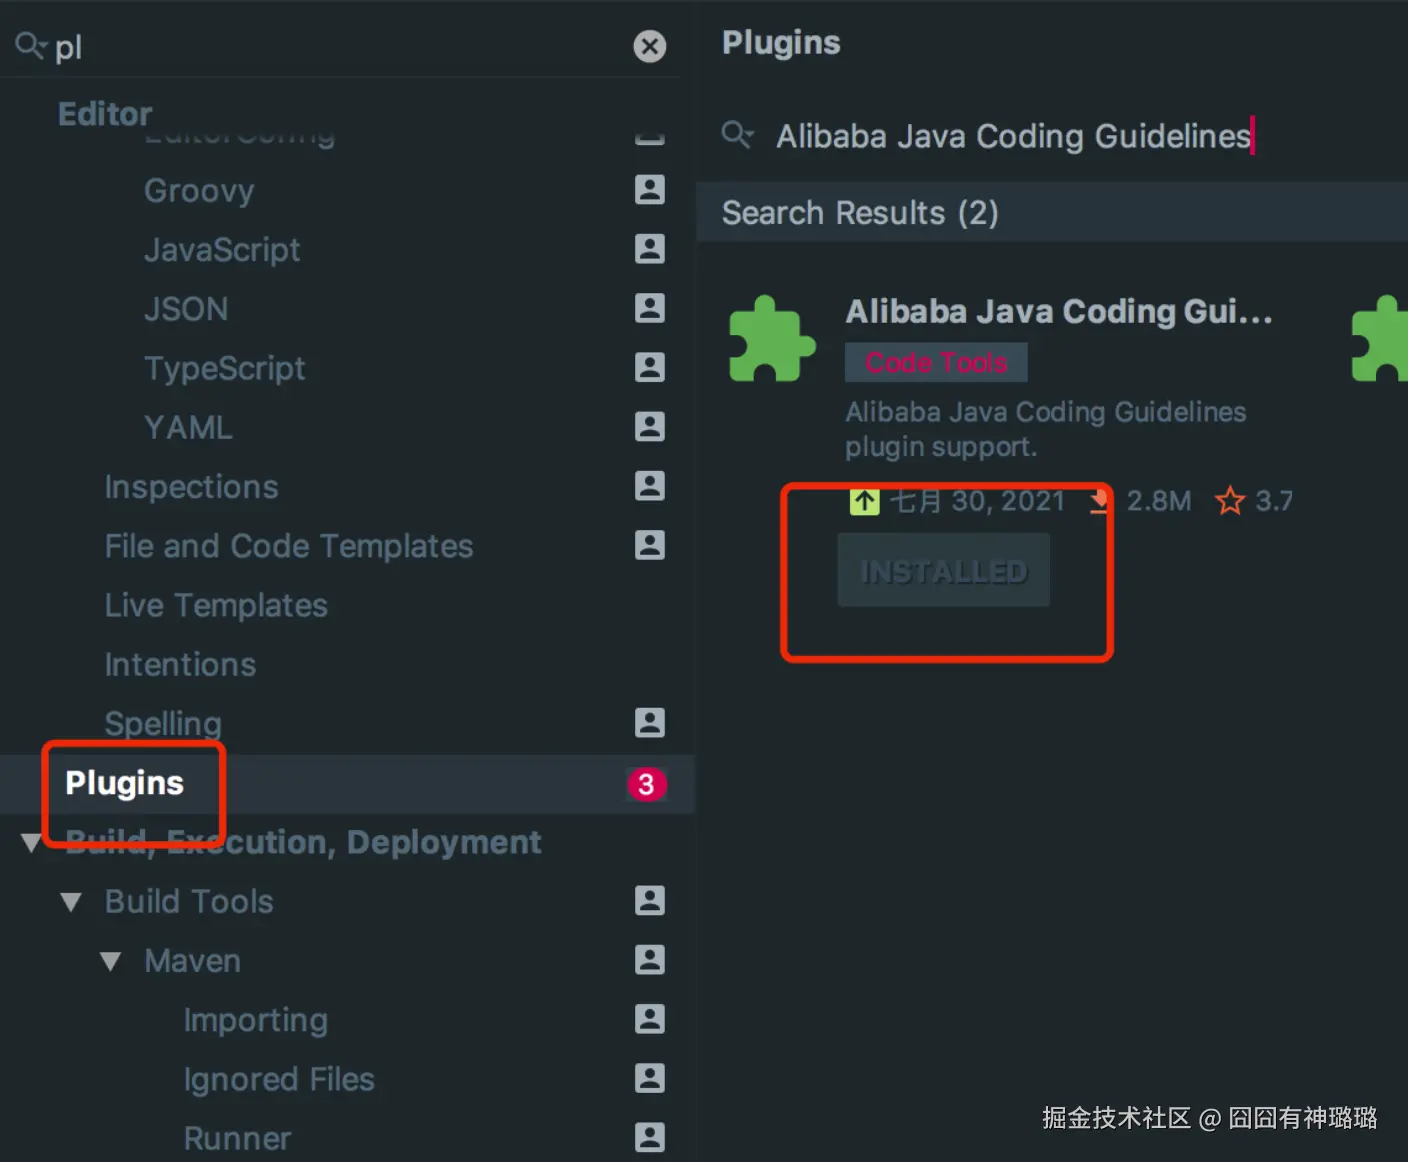Select the Build Tools entry
1408x1162 pixels.
pyautogui.click(x=189, y=901)
